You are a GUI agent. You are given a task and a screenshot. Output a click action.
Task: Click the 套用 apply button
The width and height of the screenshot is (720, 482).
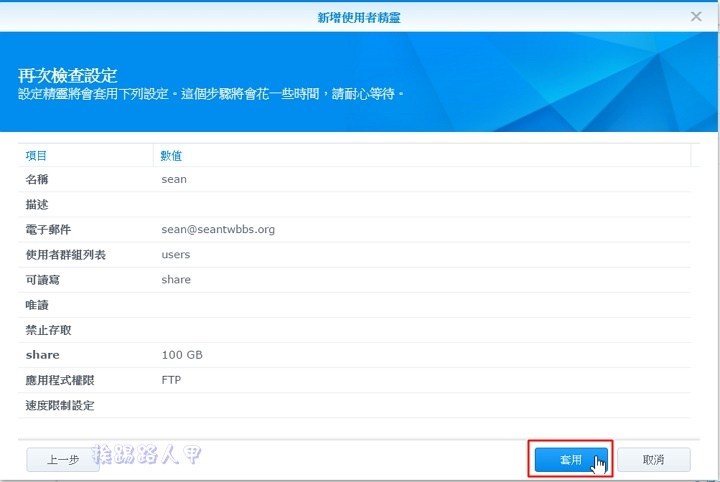[x=571, y=460]
